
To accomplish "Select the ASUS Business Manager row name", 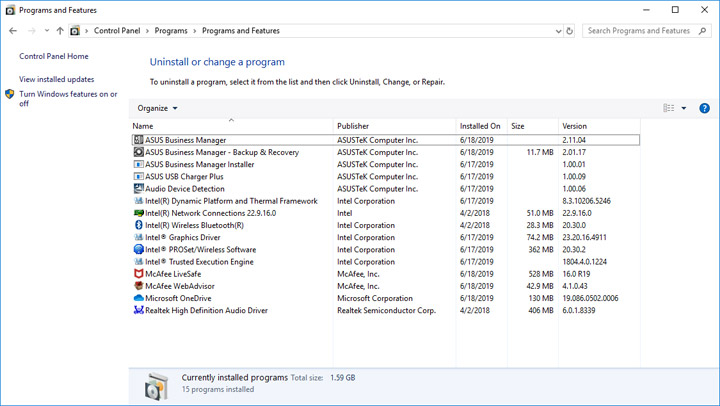I will pyautogui.click(x=186, y=140).
